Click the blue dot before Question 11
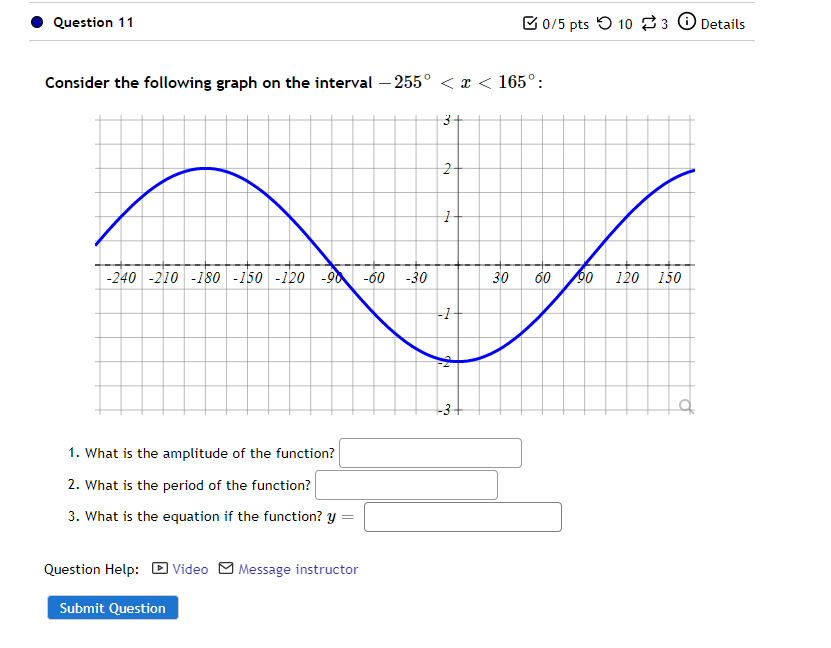Viewport: 831px width, 648px height. click(x=36, y=22)
